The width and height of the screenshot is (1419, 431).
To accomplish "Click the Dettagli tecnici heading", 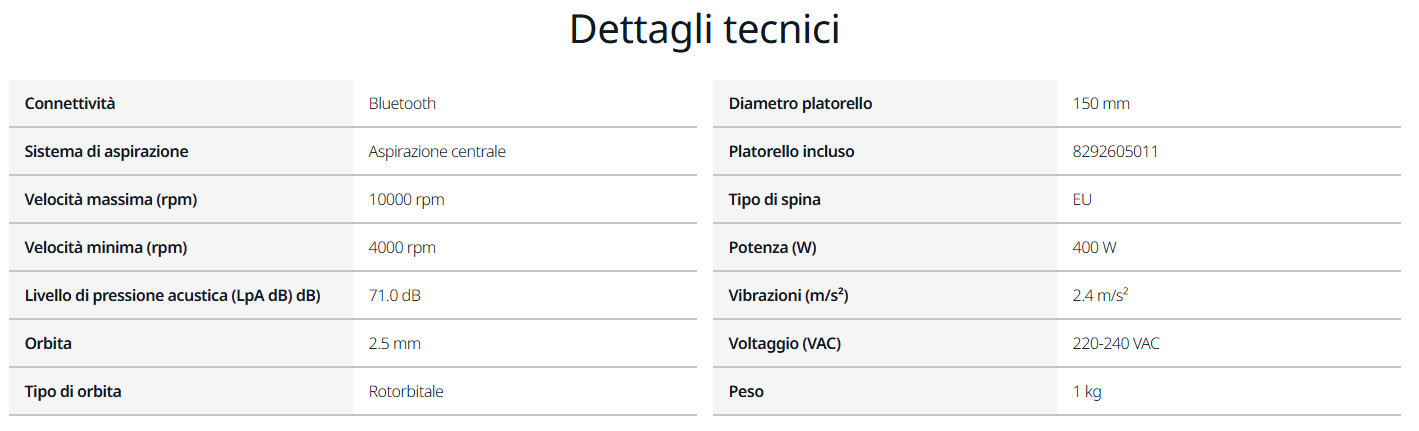I will 704,29.
